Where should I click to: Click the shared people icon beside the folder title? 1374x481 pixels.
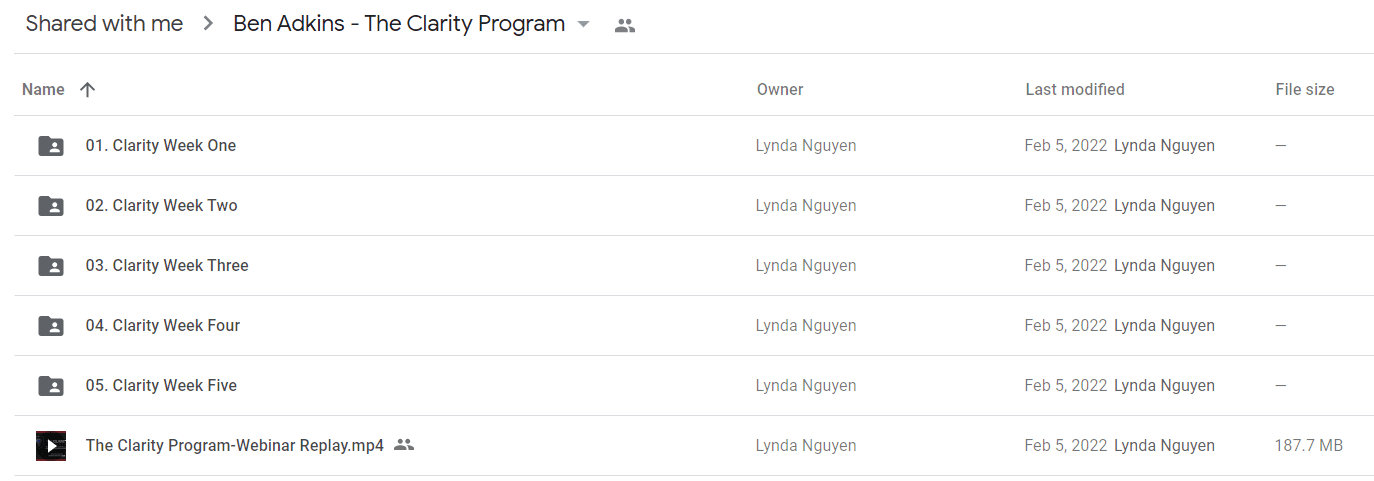point(625,26)
